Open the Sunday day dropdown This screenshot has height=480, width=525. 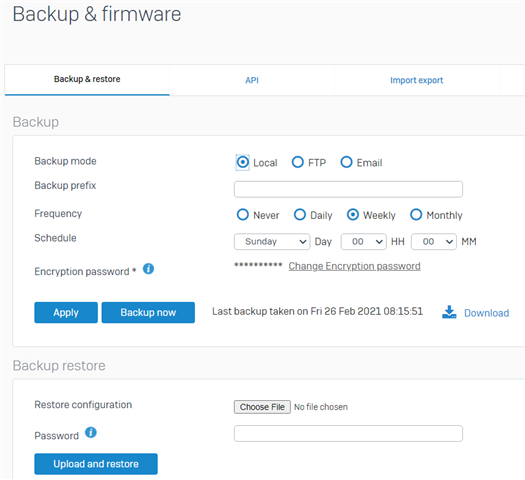tap(272, 242)
